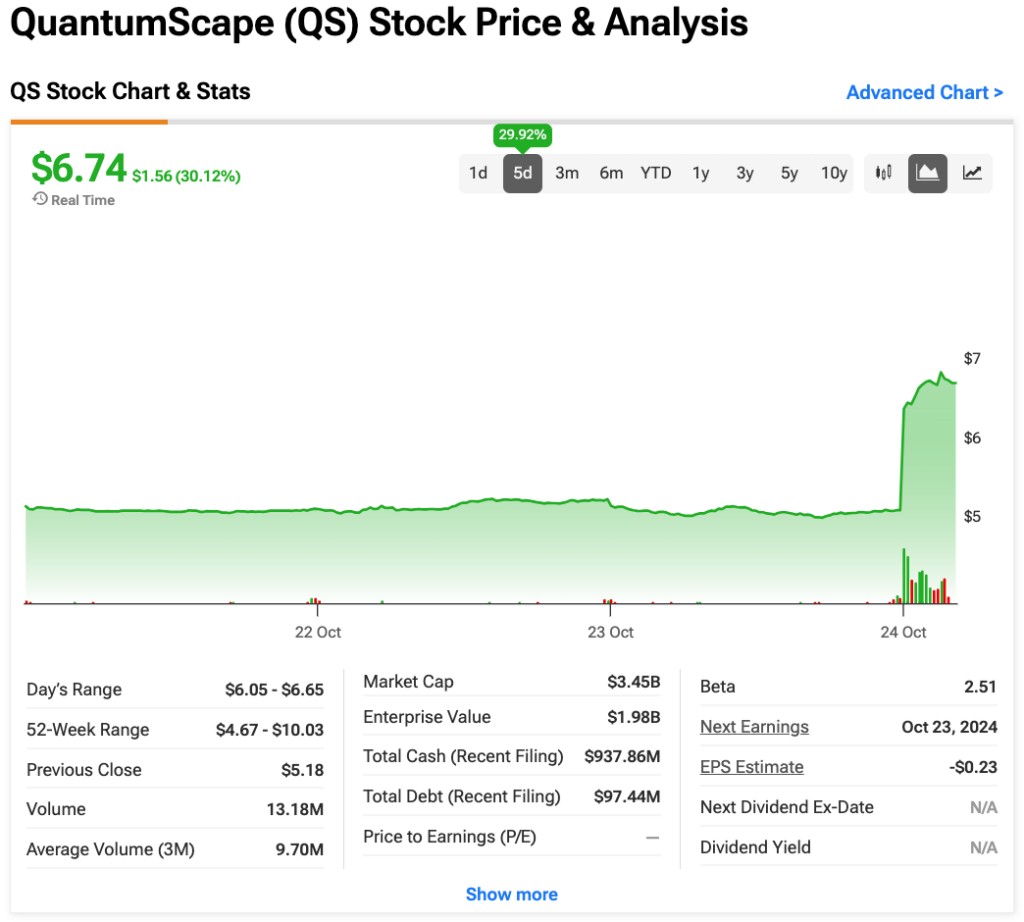
Task: Select the 1d time range
Action: click(478, 173)
